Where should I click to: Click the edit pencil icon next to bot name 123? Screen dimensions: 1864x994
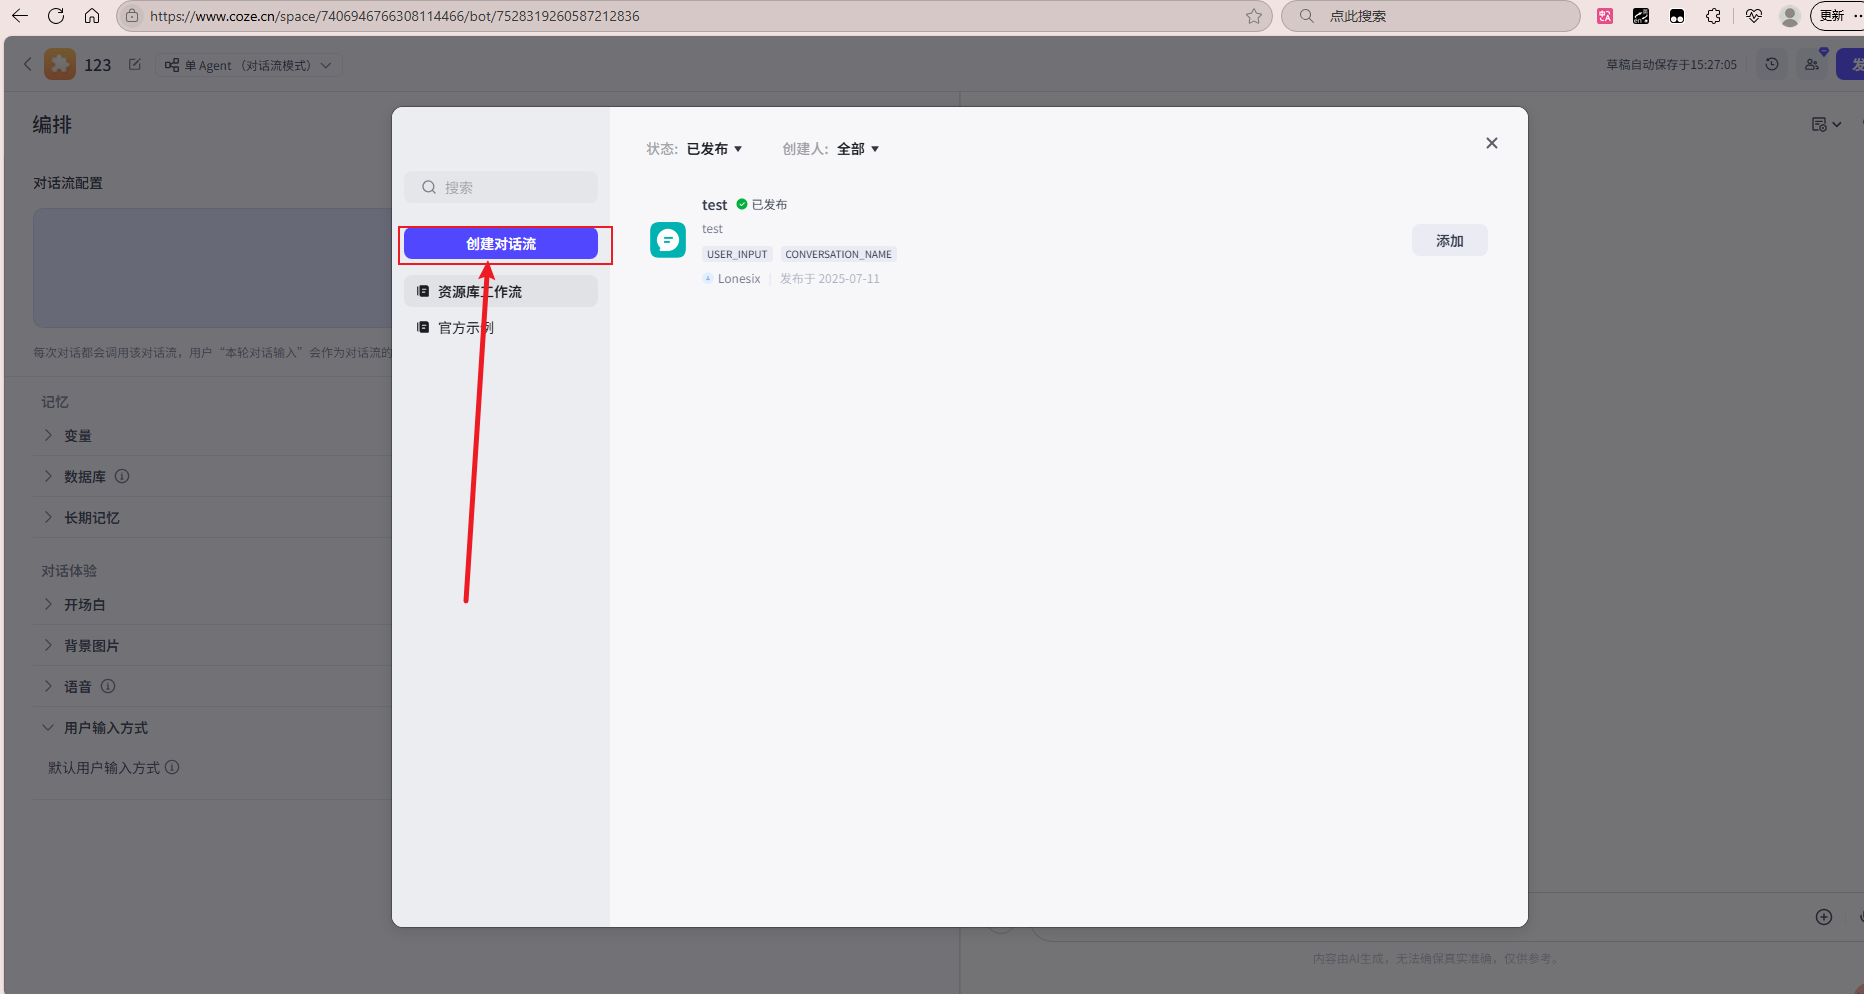pos(134,63)
